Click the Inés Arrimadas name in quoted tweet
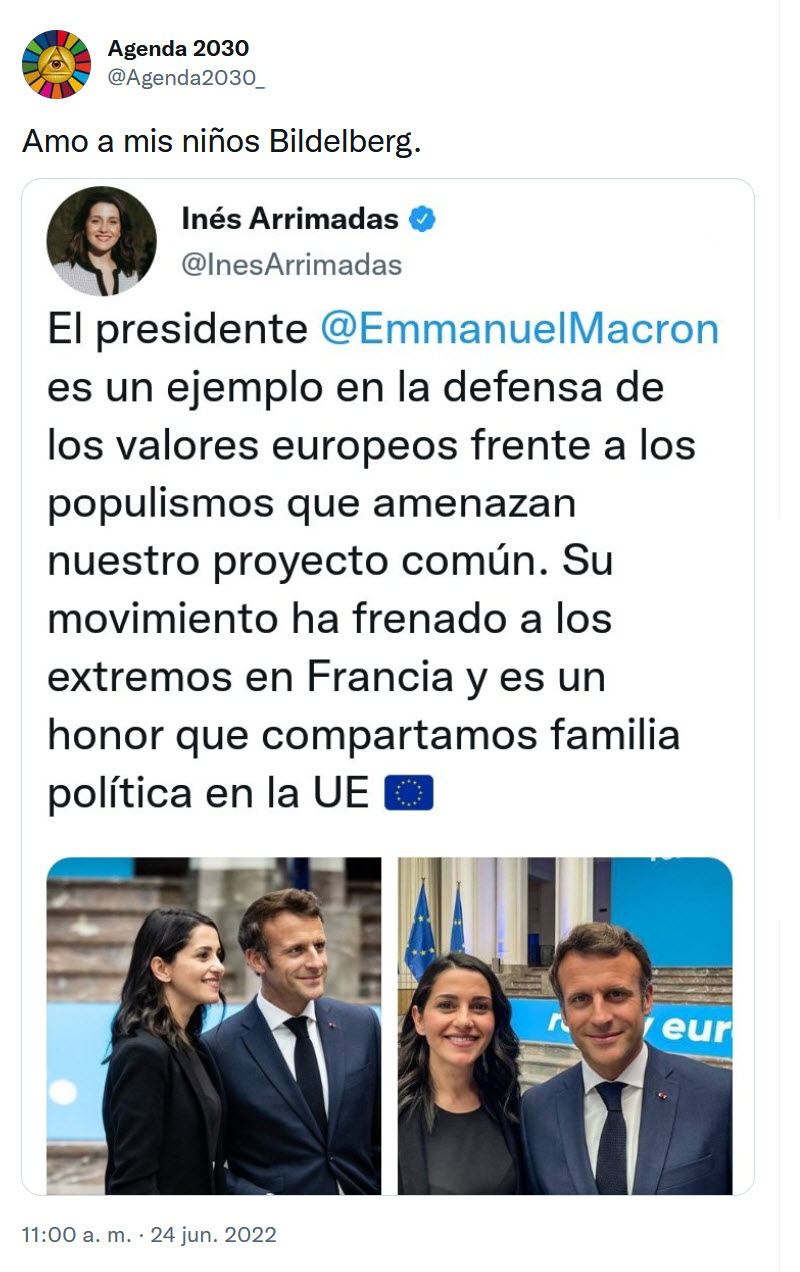 click(x=290, y=219)
